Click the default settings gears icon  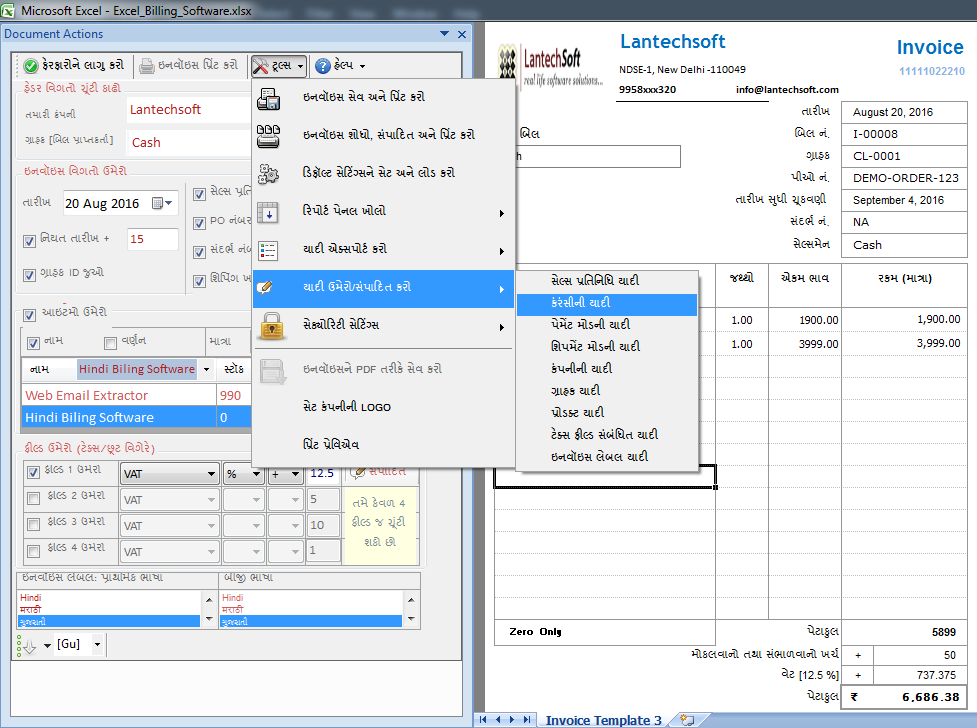tap(269, 174)
